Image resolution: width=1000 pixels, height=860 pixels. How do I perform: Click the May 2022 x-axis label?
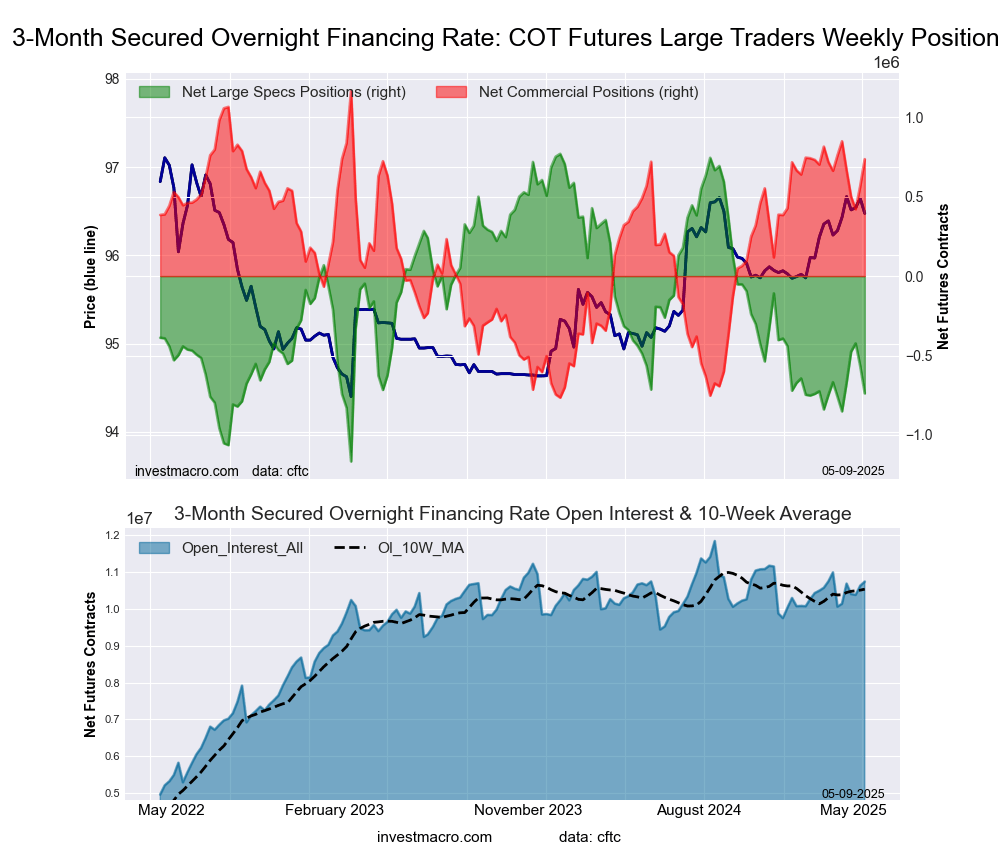(x=167, y=811)
